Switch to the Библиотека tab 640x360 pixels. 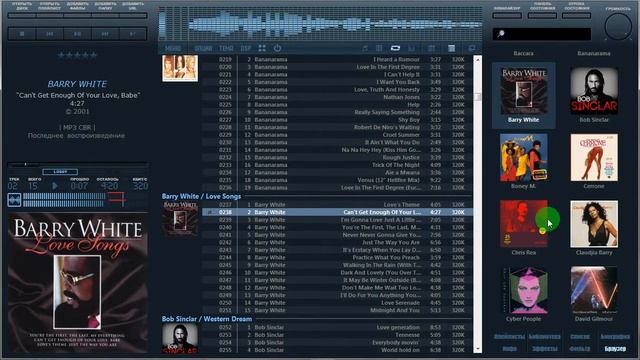(544, 337)
